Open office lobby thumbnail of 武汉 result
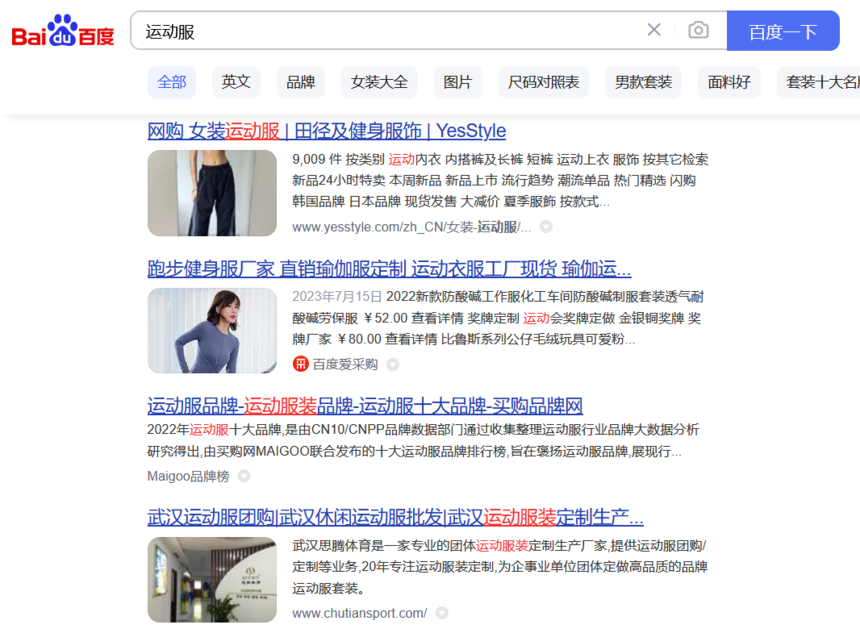 pyautogui.click(x=212, y=580)
